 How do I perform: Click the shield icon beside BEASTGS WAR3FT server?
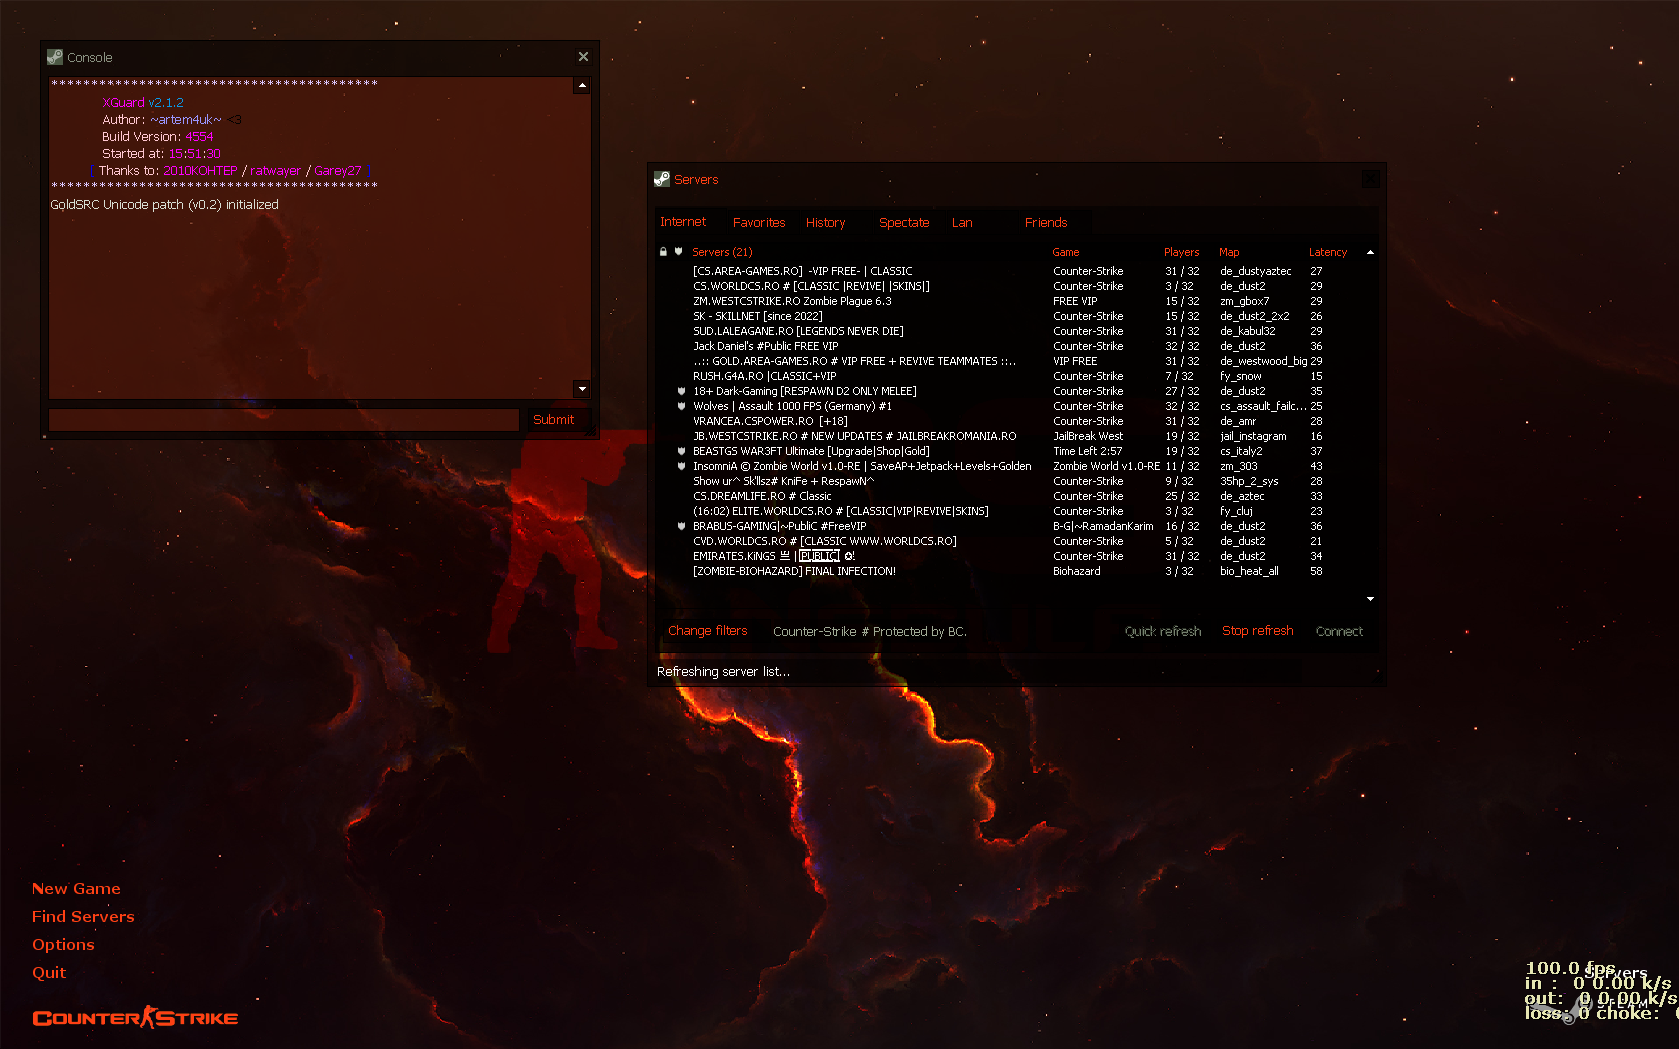point(681,451)
